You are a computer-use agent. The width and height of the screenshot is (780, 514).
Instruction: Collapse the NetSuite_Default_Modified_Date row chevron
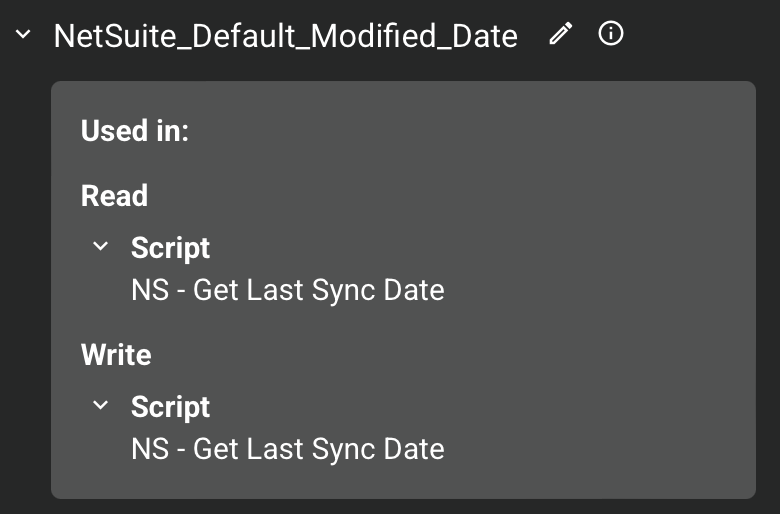24,36
